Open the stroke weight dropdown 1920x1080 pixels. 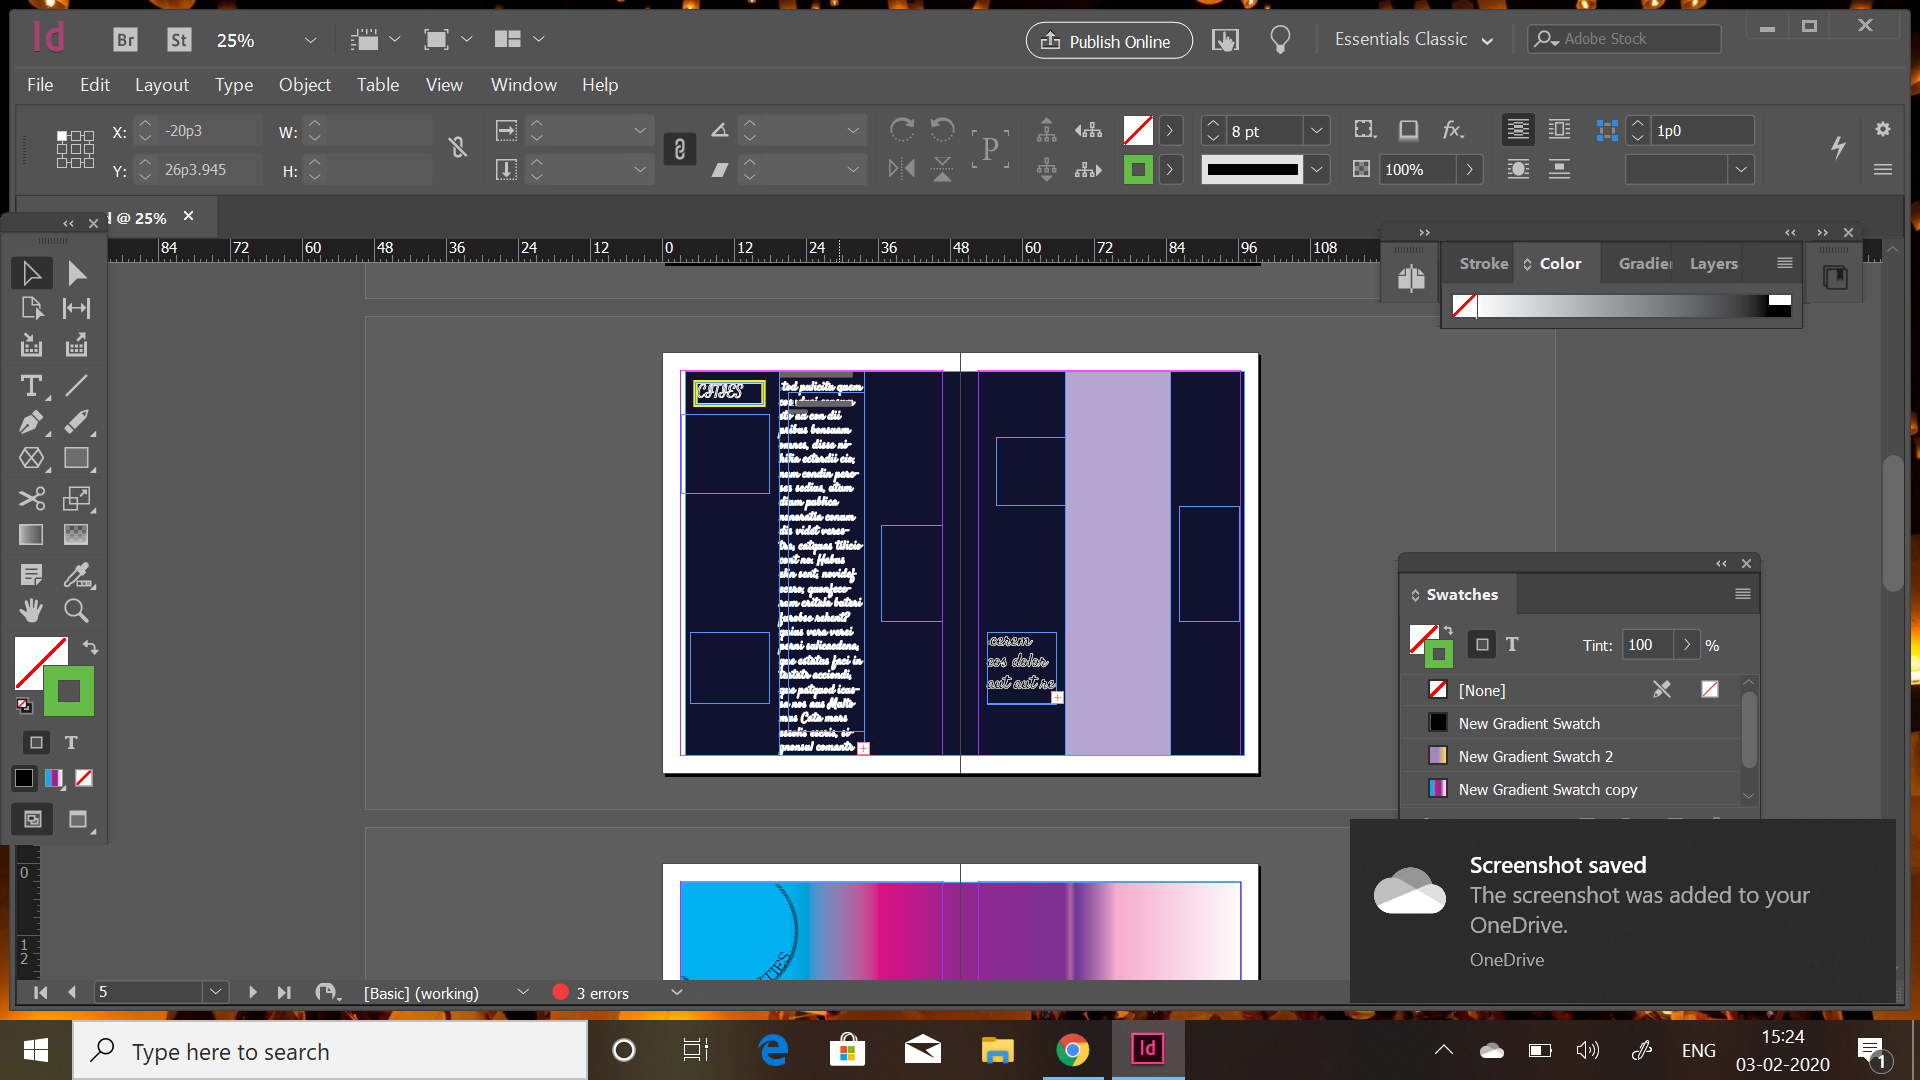(1317, 131)
